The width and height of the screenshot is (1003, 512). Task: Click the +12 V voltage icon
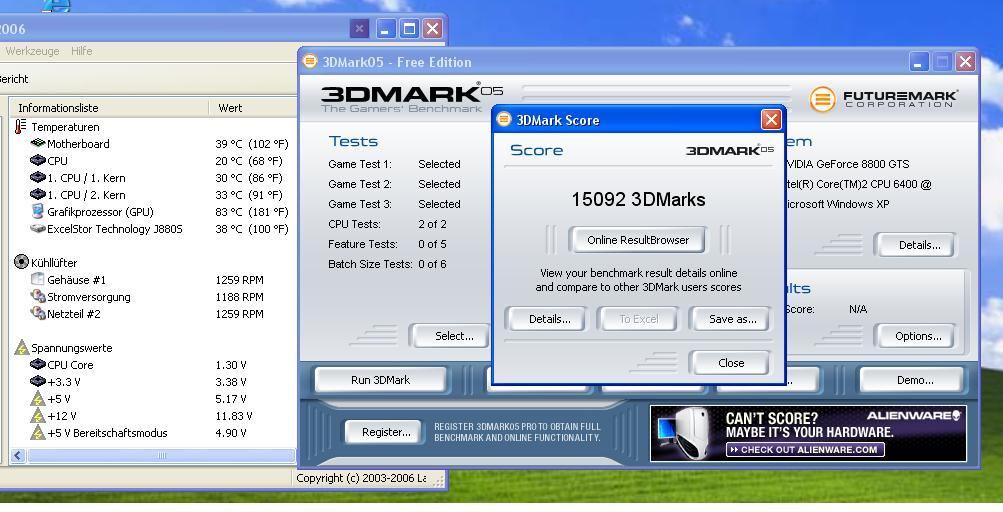pos(38,416)
